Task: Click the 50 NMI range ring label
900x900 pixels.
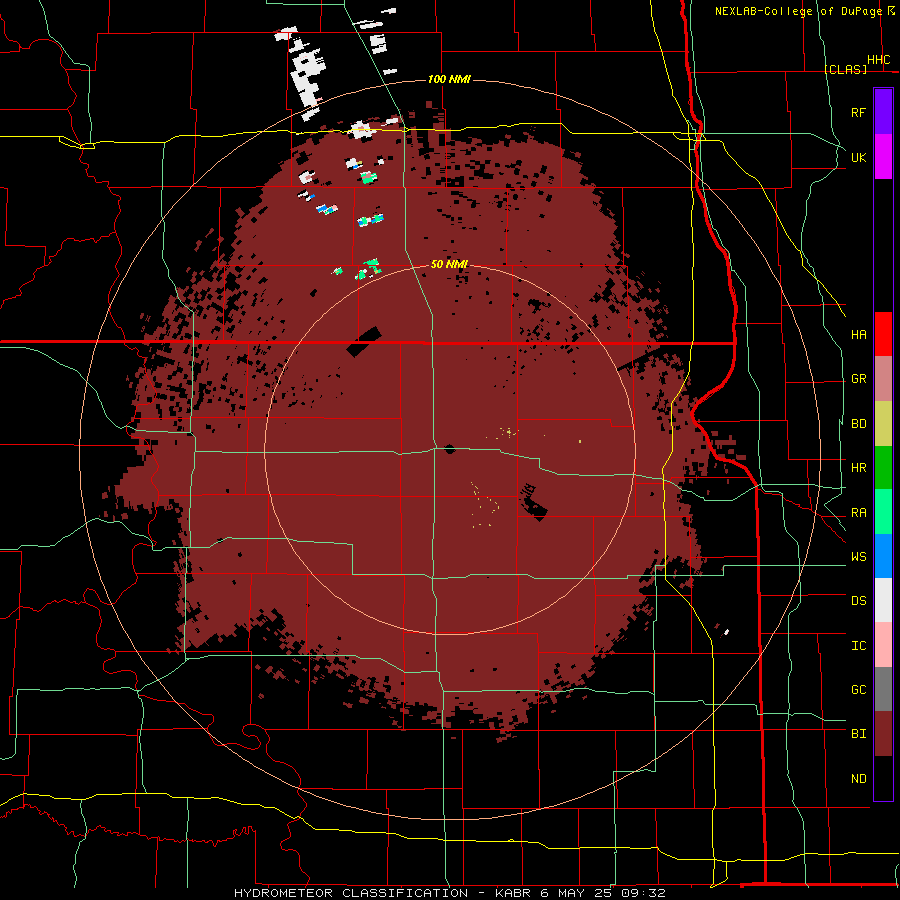Action: [449, 264]
